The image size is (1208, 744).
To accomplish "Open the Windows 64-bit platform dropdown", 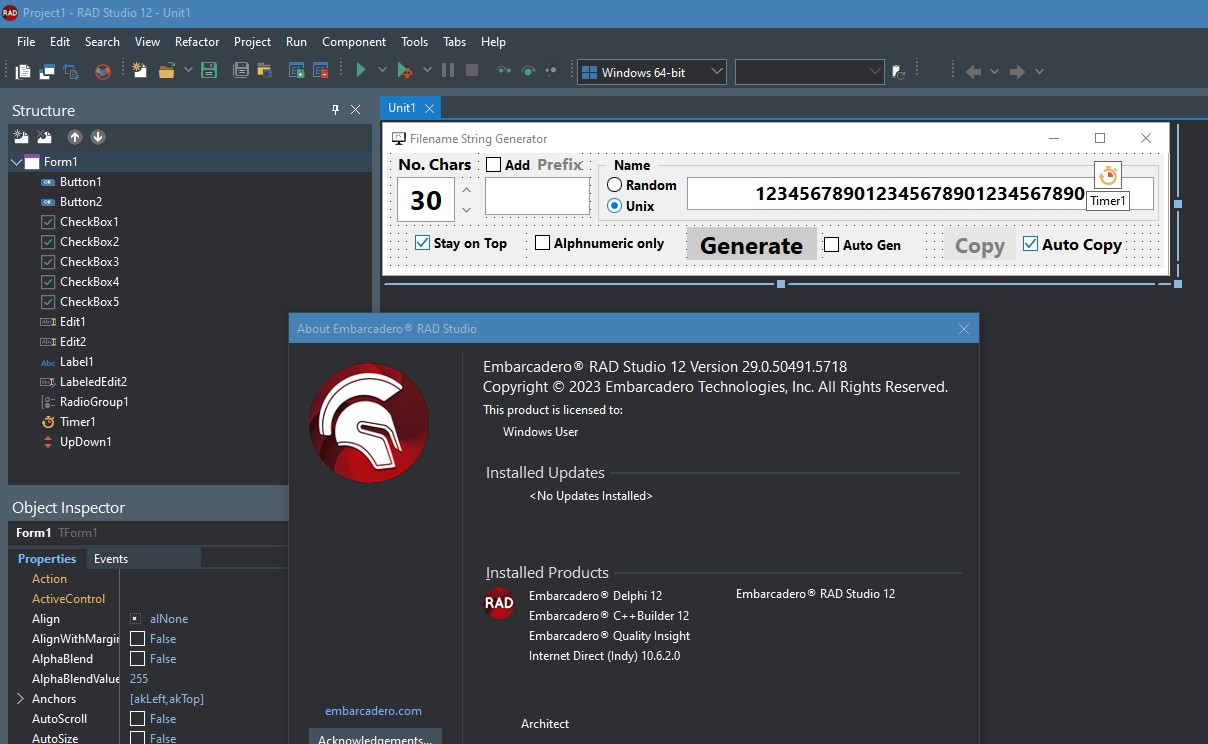I will 652,72.
